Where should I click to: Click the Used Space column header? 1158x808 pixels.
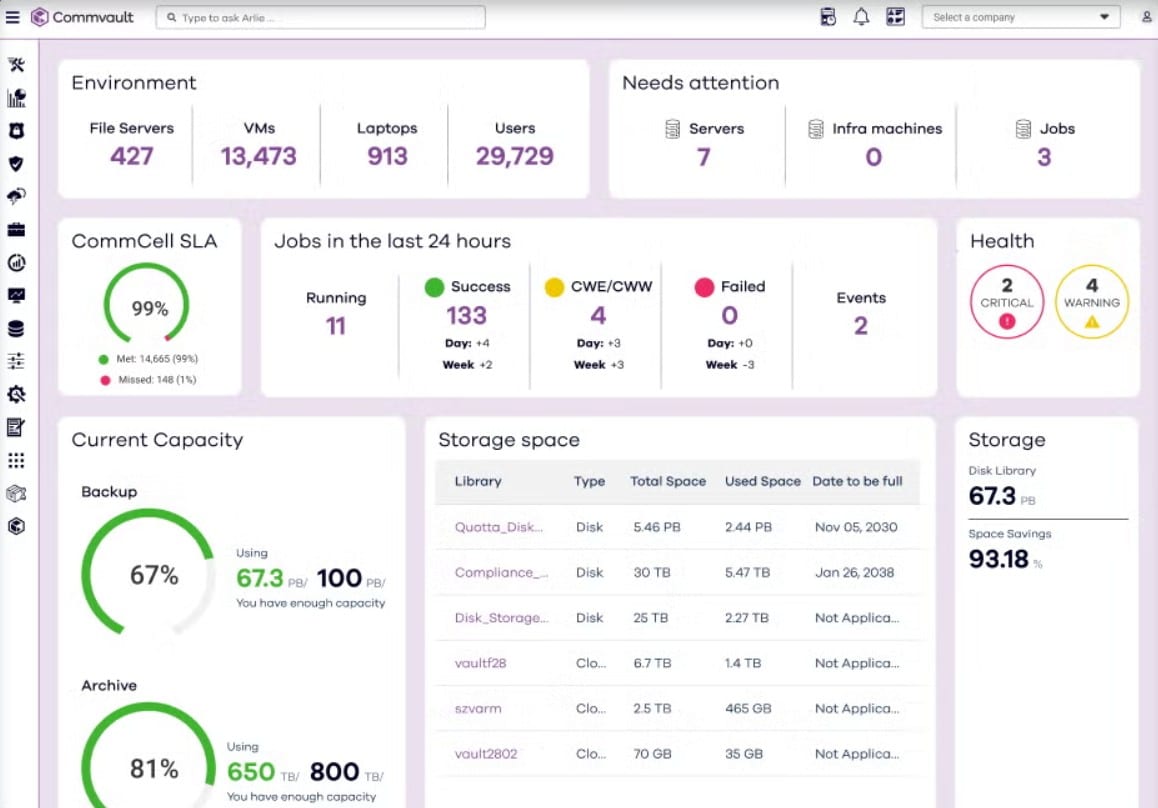(762, 481)
